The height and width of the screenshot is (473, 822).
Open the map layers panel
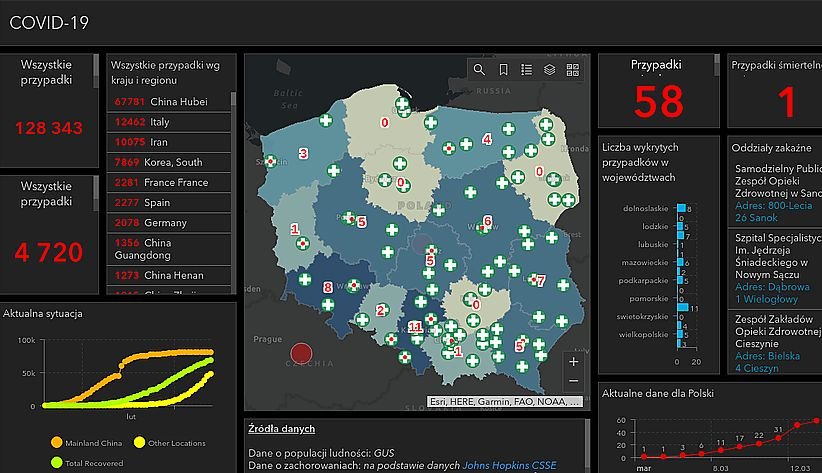549,70
